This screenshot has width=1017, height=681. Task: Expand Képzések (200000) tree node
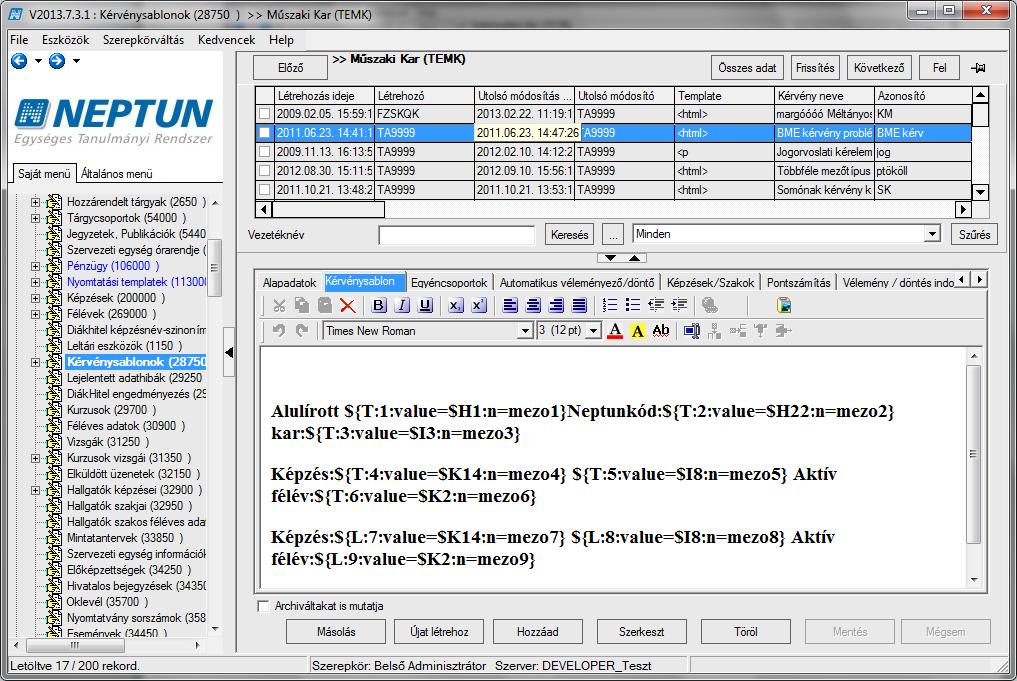coord(36,298)
